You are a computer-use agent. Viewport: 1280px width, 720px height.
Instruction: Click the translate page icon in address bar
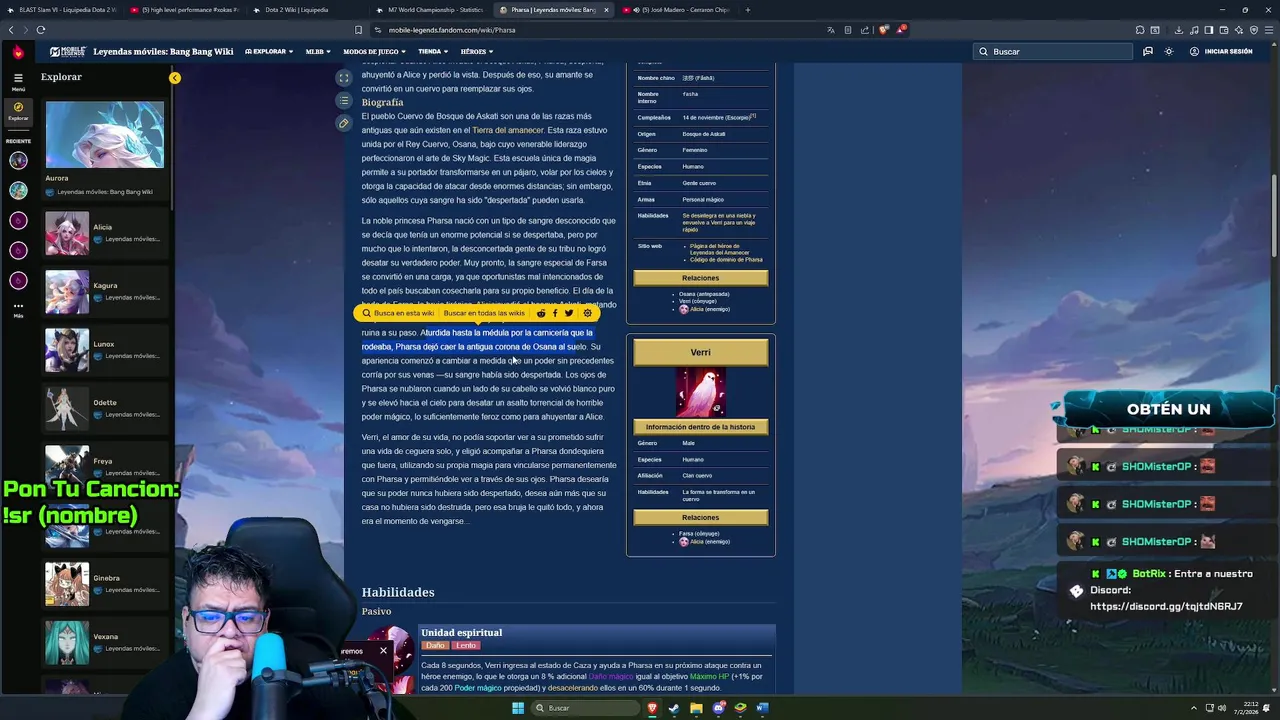point(830,30)
